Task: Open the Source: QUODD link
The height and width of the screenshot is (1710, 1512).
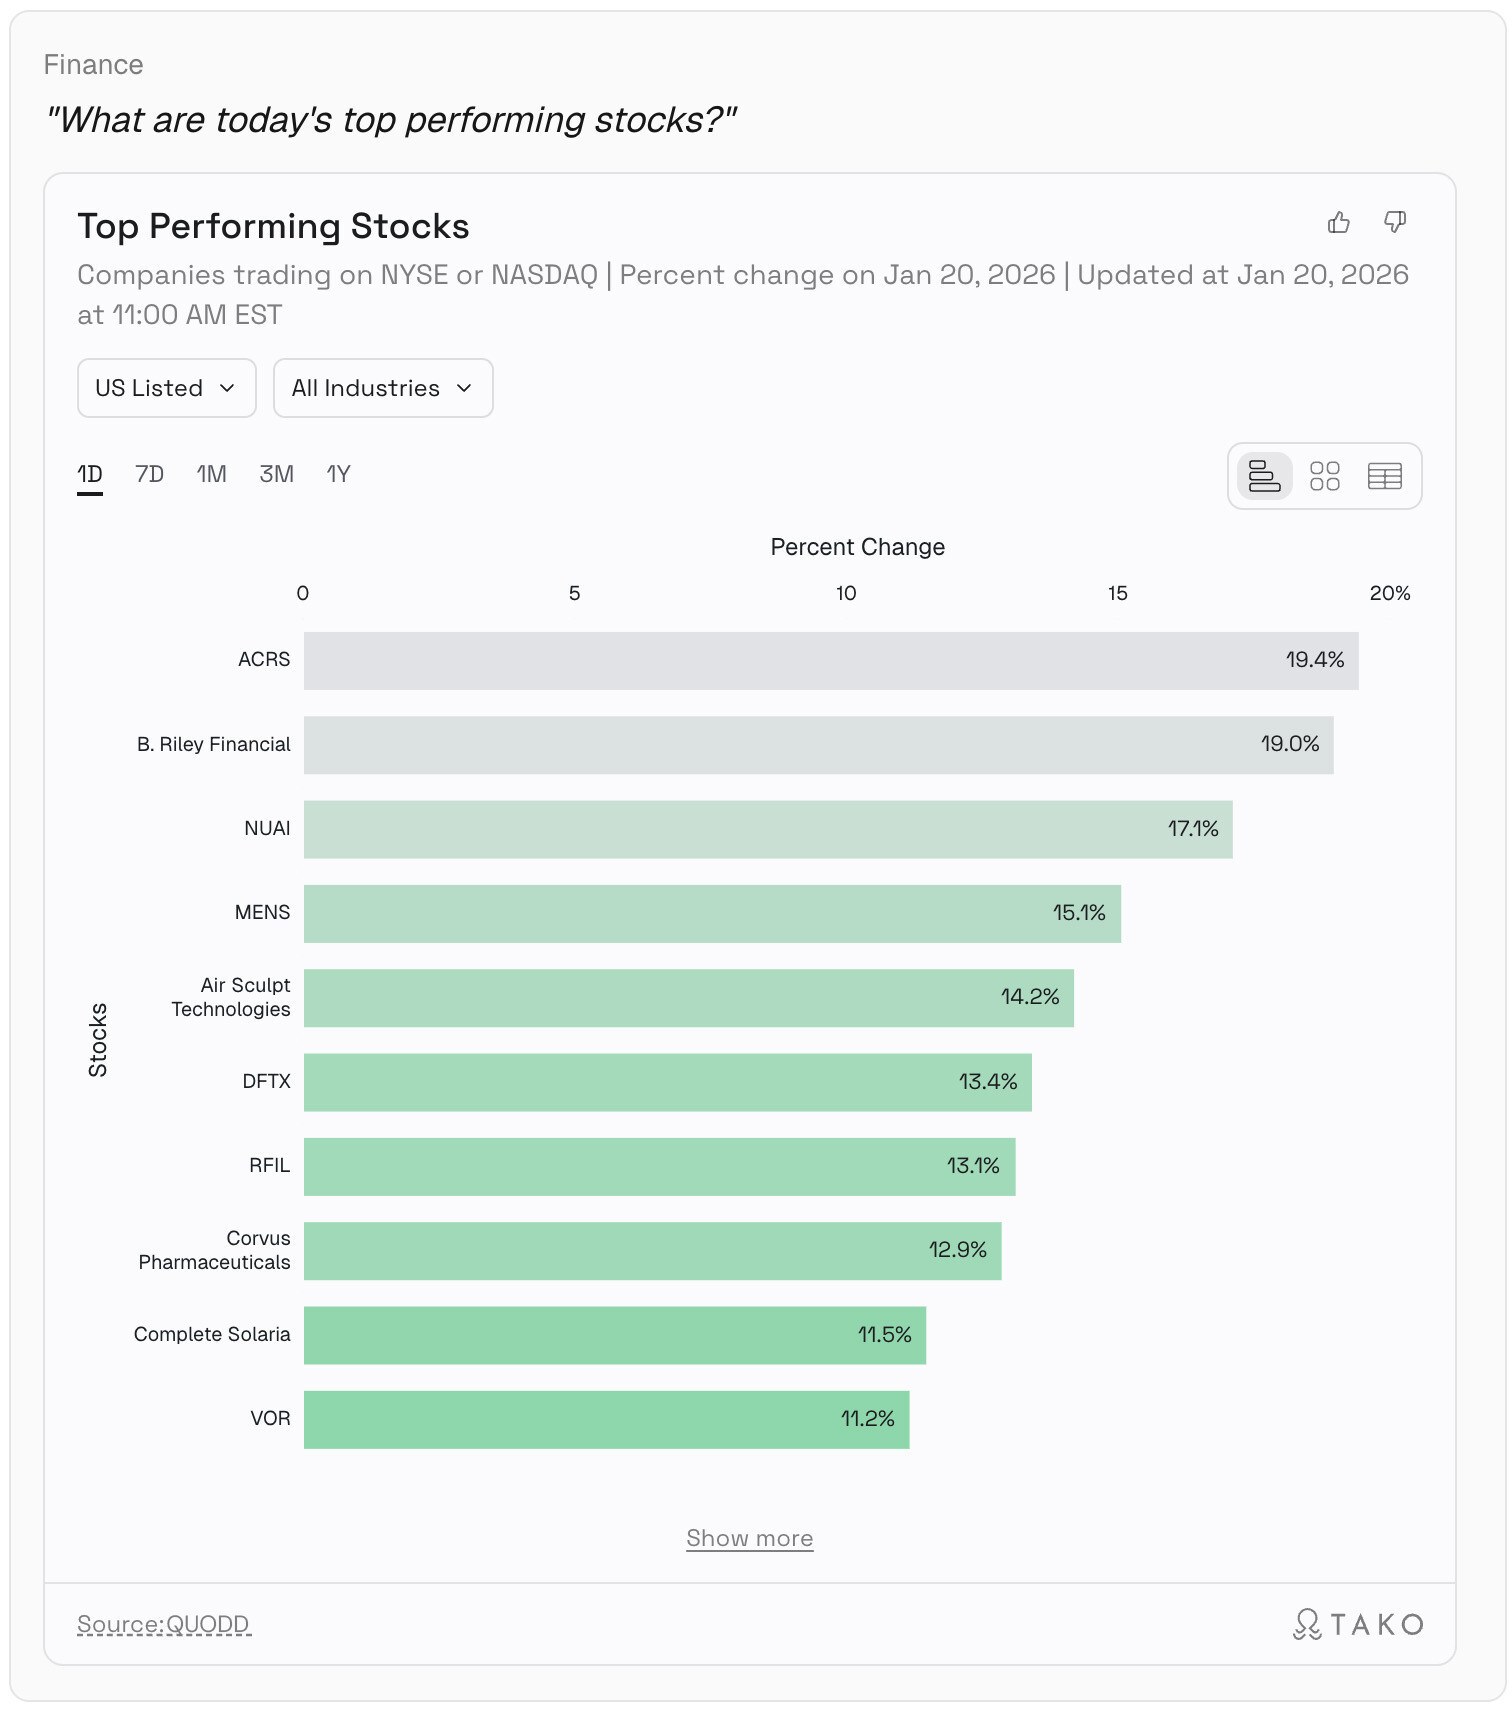Action: pyautogui.click(x=164, y=1624)
